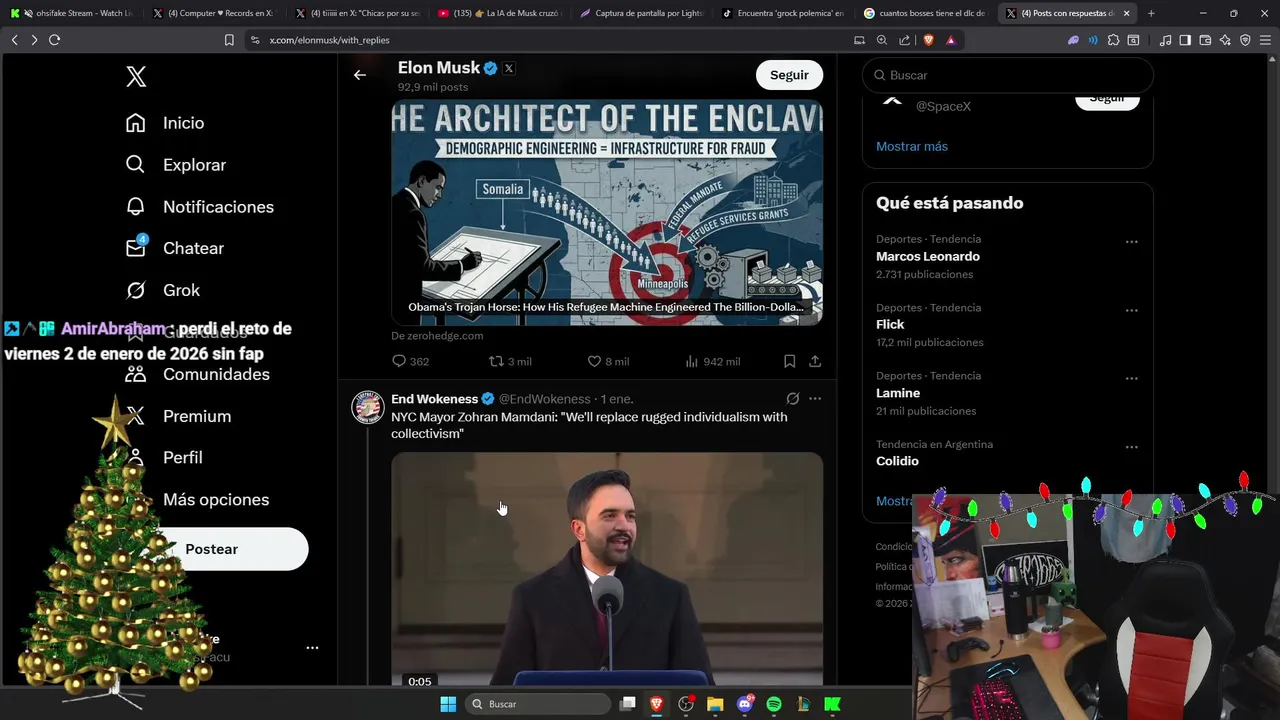
Task: Reload the page
Action: coord(54,40)
